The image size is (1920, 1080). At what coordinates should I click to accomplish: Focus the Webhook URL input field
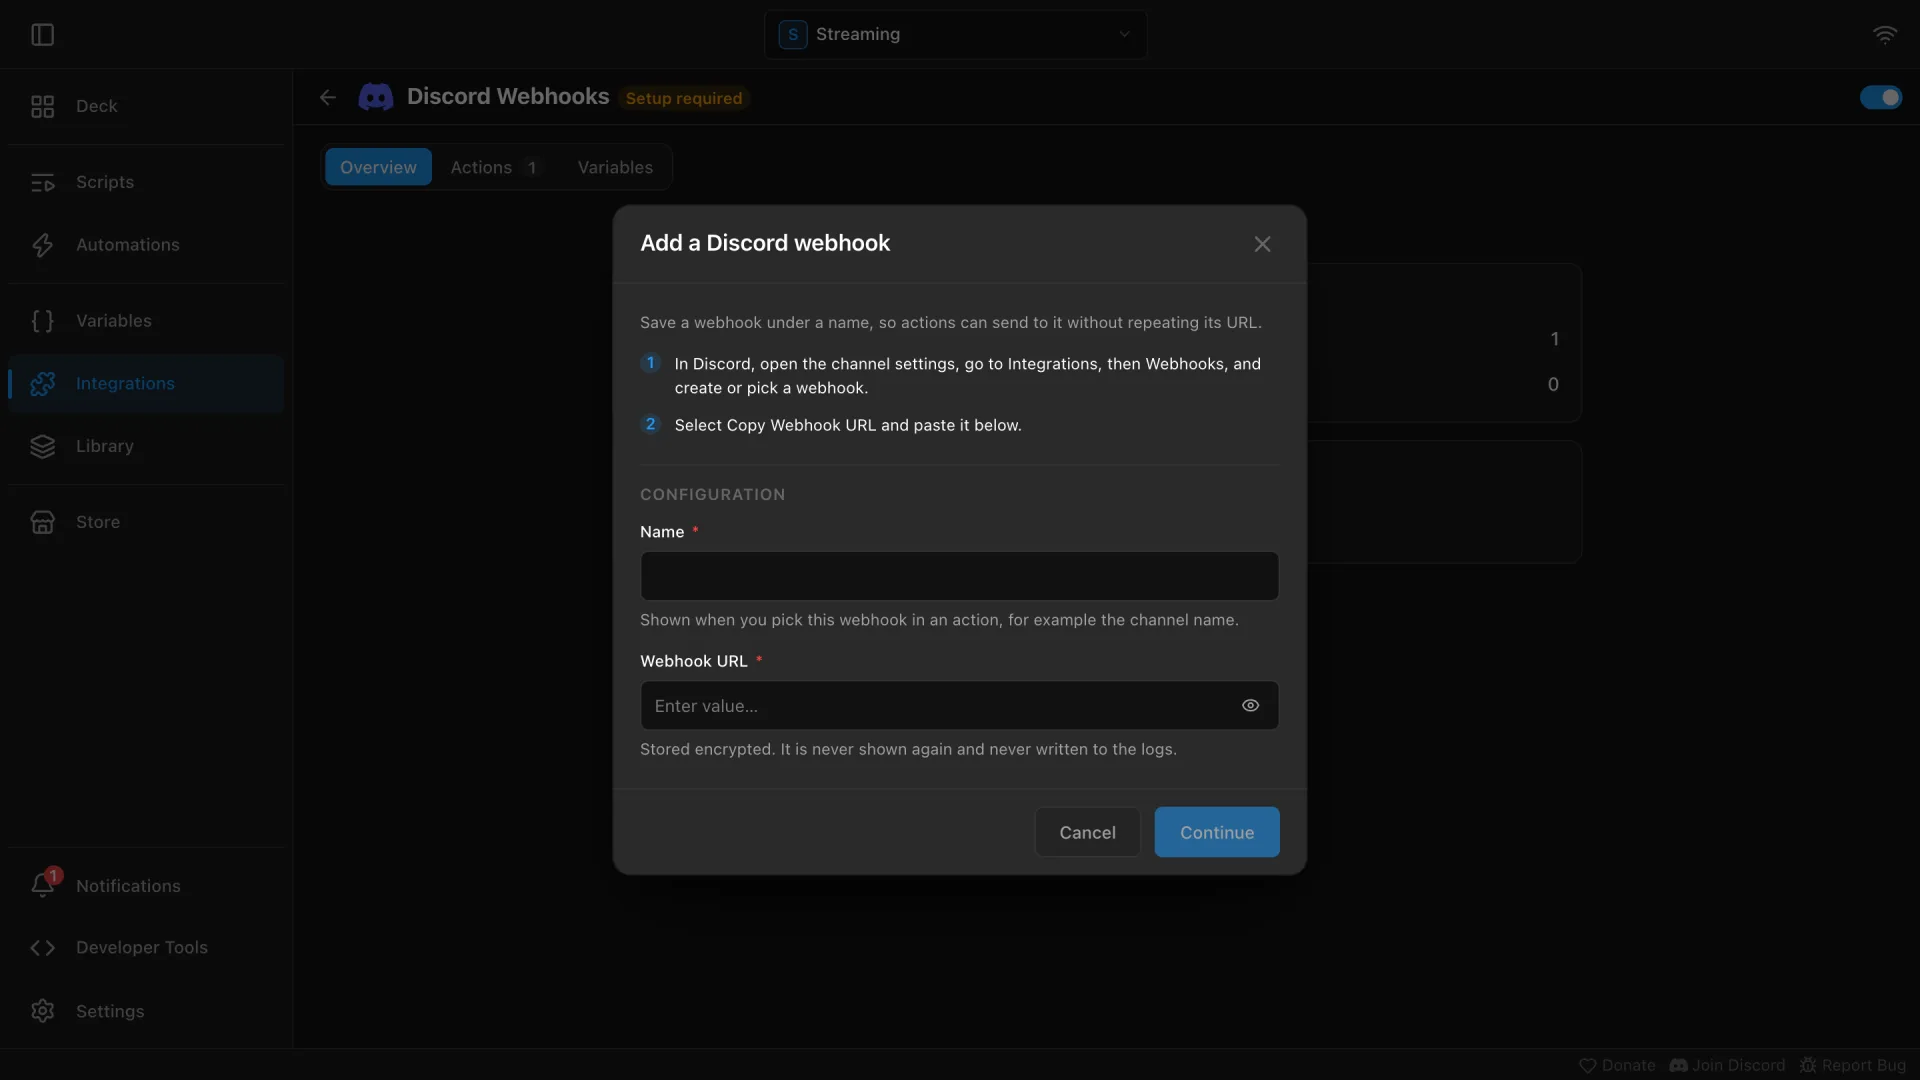coord(959,706)
